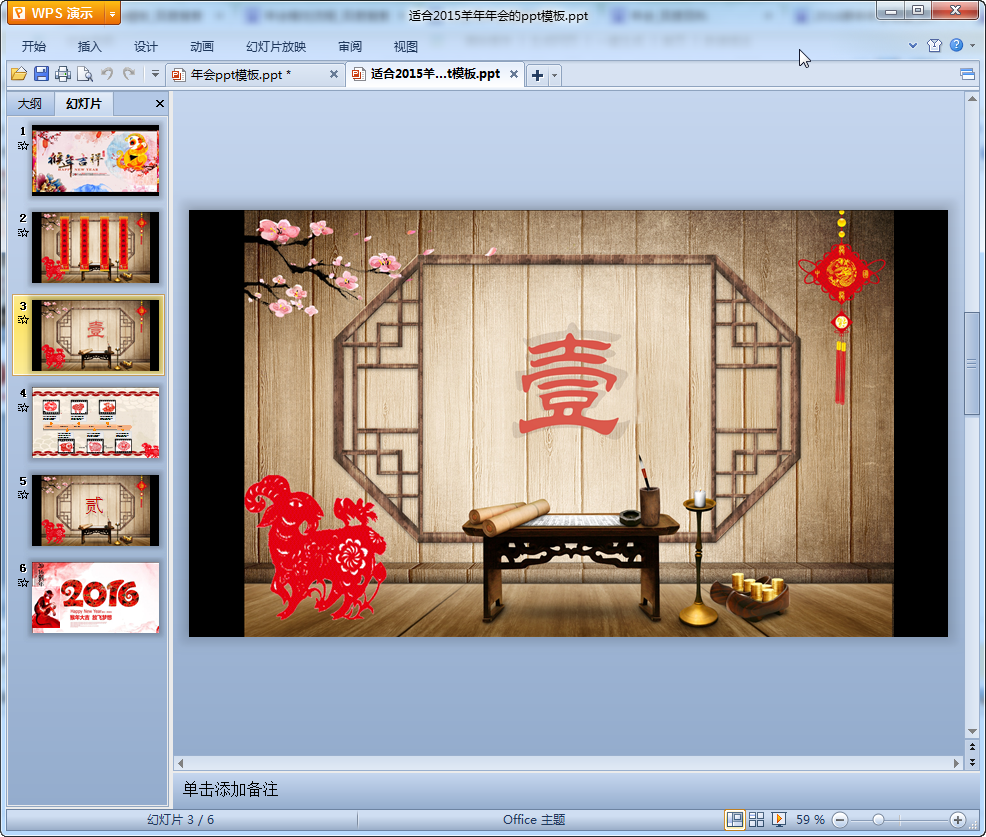The image size is (986, 837).
Task: Select slide 4 timeline thumbnail
Action: click(96, 423)
